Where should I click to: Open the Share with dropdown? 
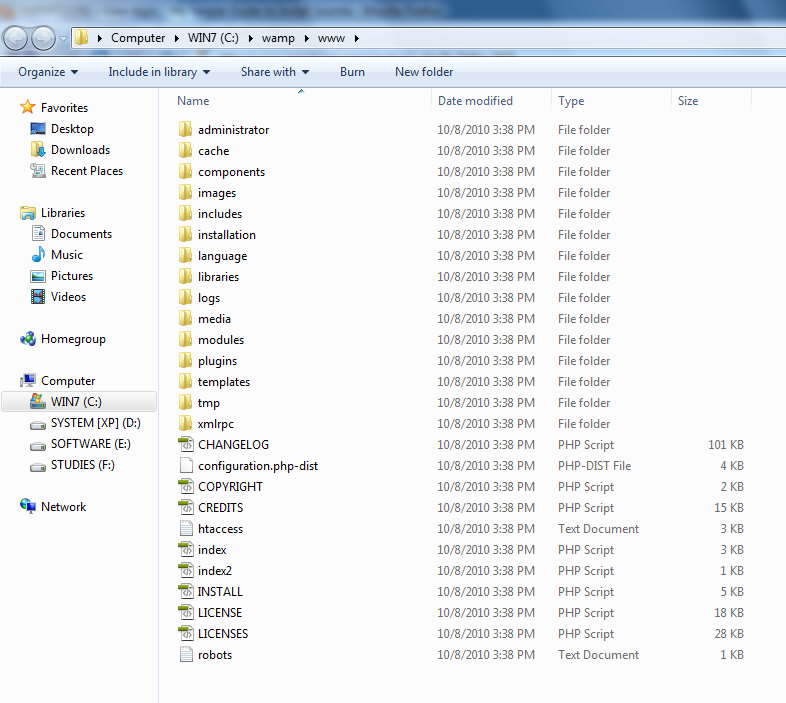[x=275, y=72]
